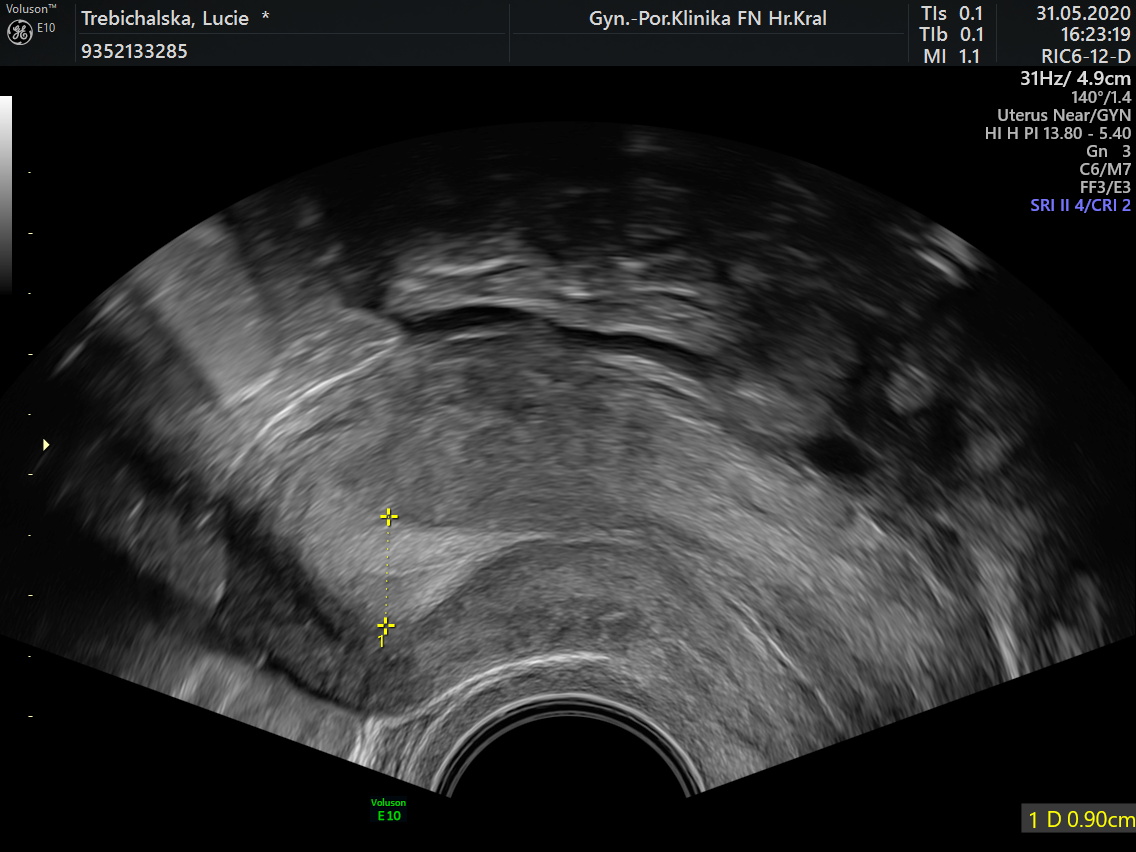This screenshot has height=852, width=1136.
Task: Click the focal zone triangle marker
Action: pyautogui.click(x=45, y=444)
